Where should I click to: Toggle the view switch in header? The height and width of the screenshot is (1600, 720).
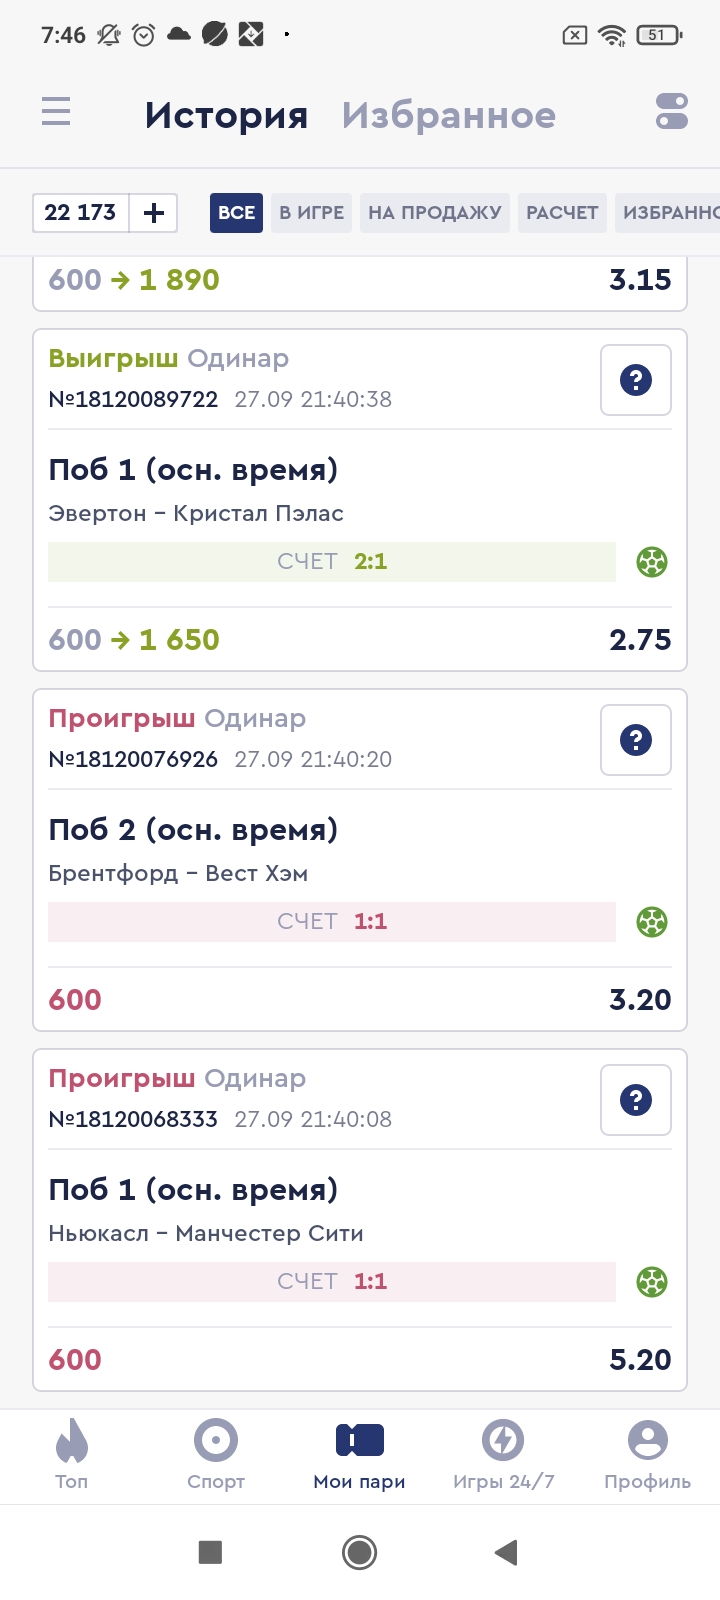click(672, 111)
